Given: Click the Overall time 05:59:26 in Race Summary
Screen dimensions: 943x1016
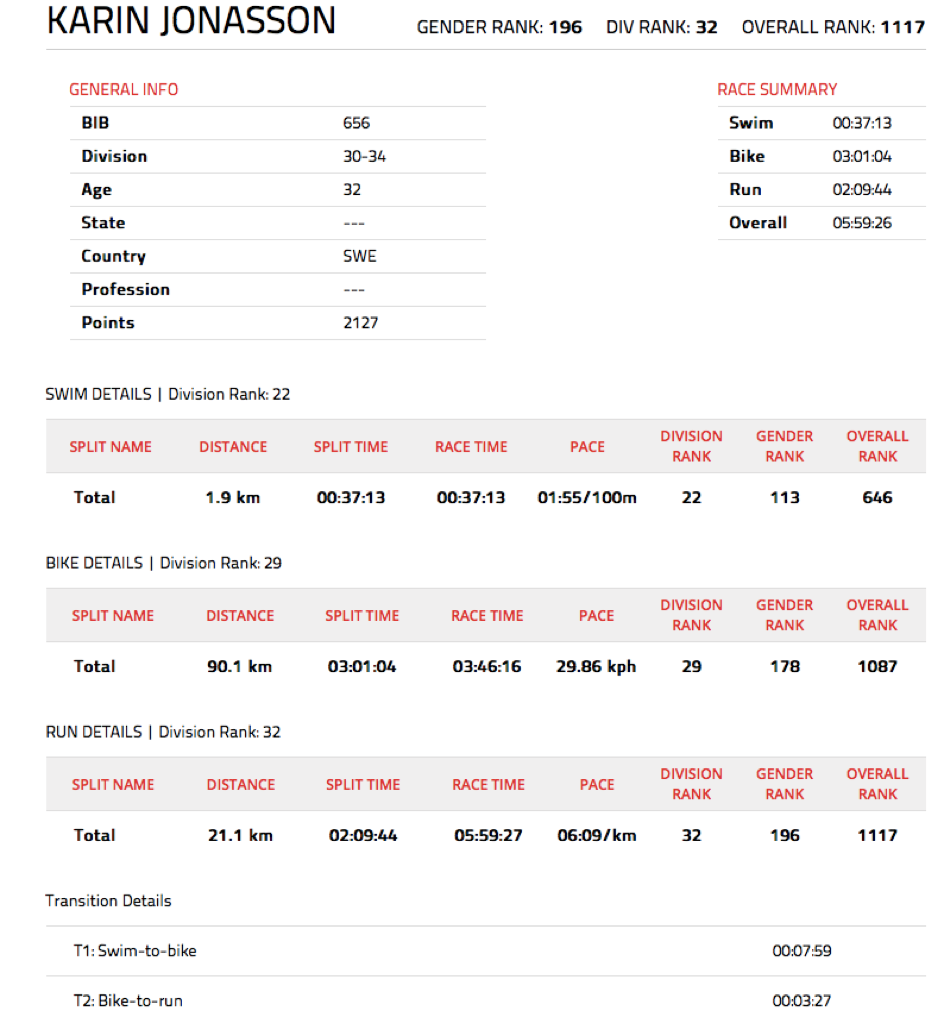Looking at the screenshot, I should (861, 223).
